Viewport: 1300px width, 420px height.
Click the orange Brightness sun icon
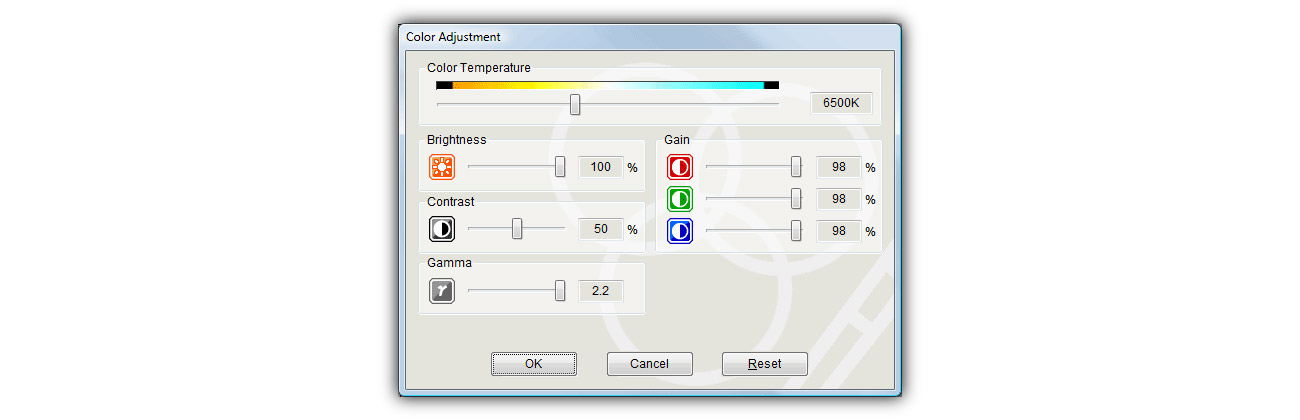(442, 167)
